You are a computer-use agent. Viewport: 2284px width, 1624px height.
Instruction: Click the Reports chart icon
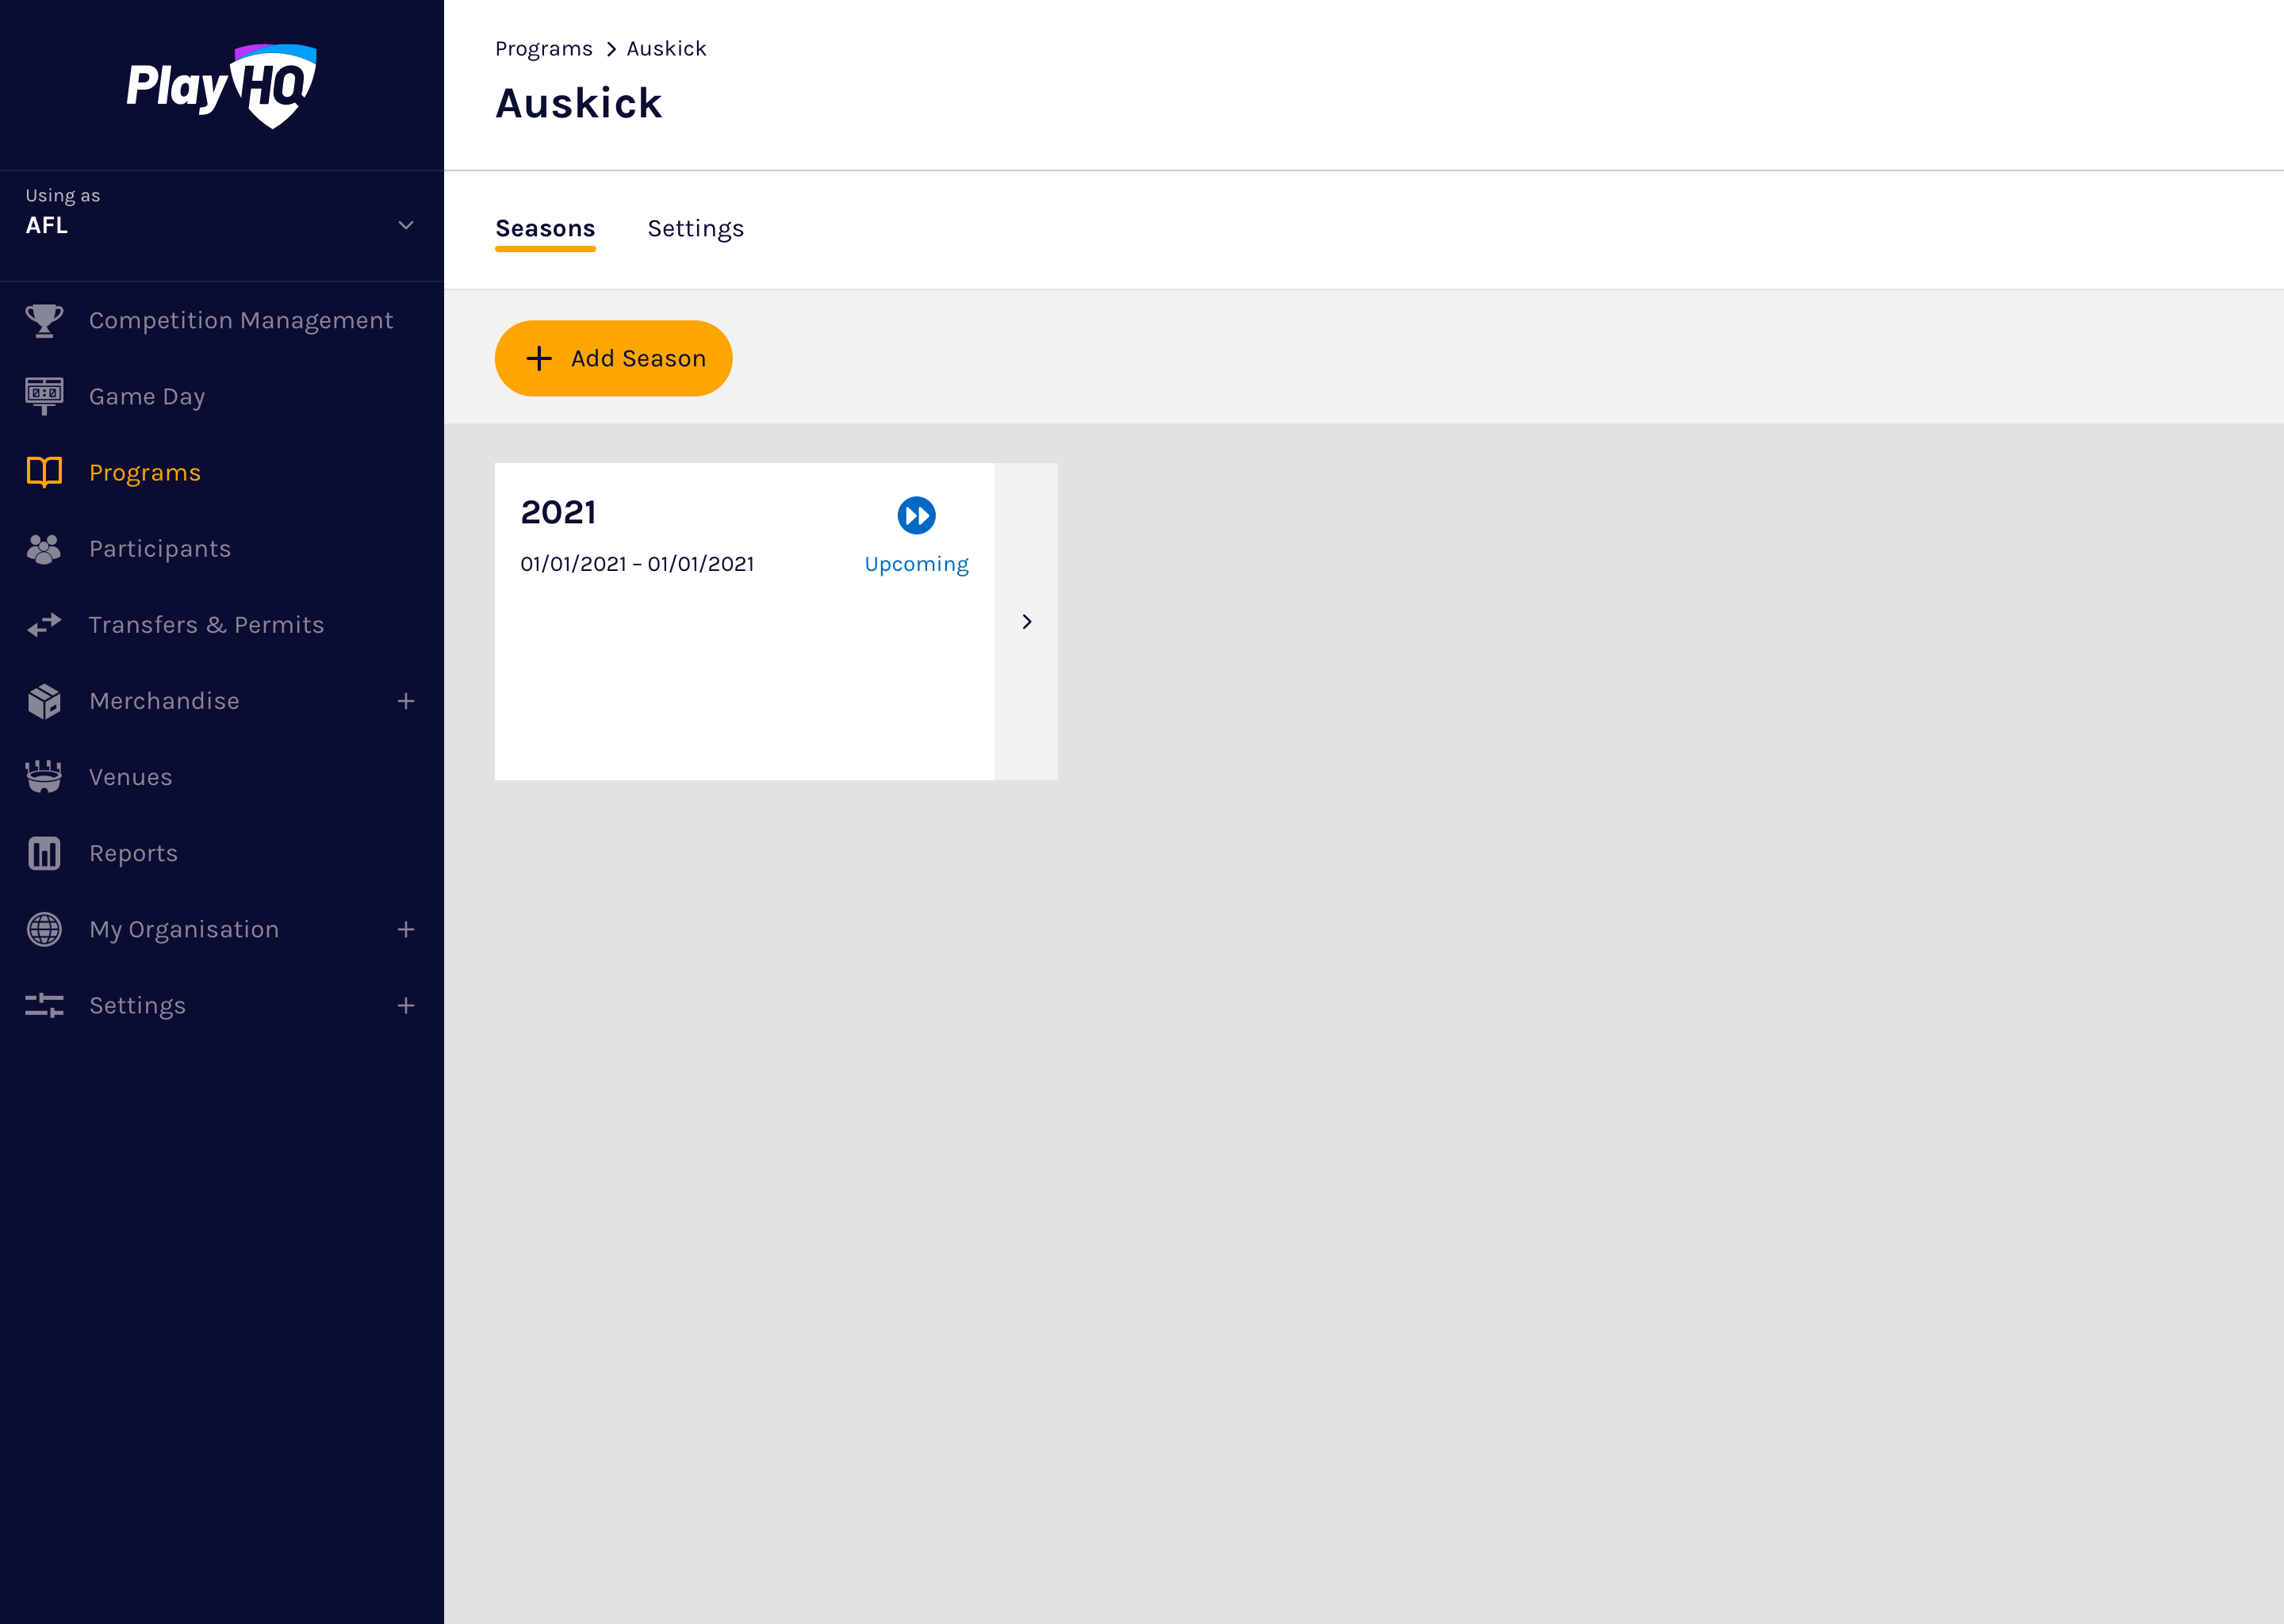(x=44, y=853)
